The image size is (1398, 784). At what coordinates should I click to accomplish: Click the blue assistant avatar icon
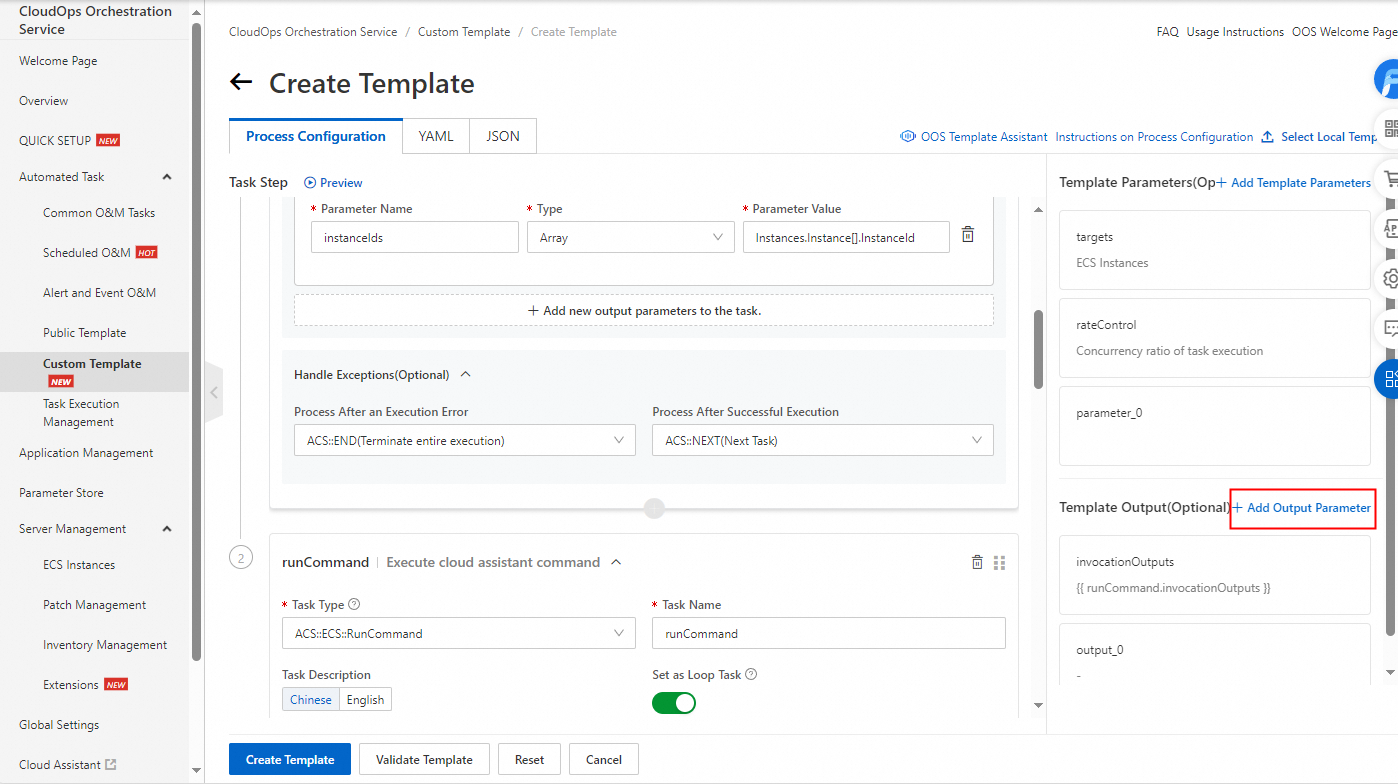tap(1388, 78)
